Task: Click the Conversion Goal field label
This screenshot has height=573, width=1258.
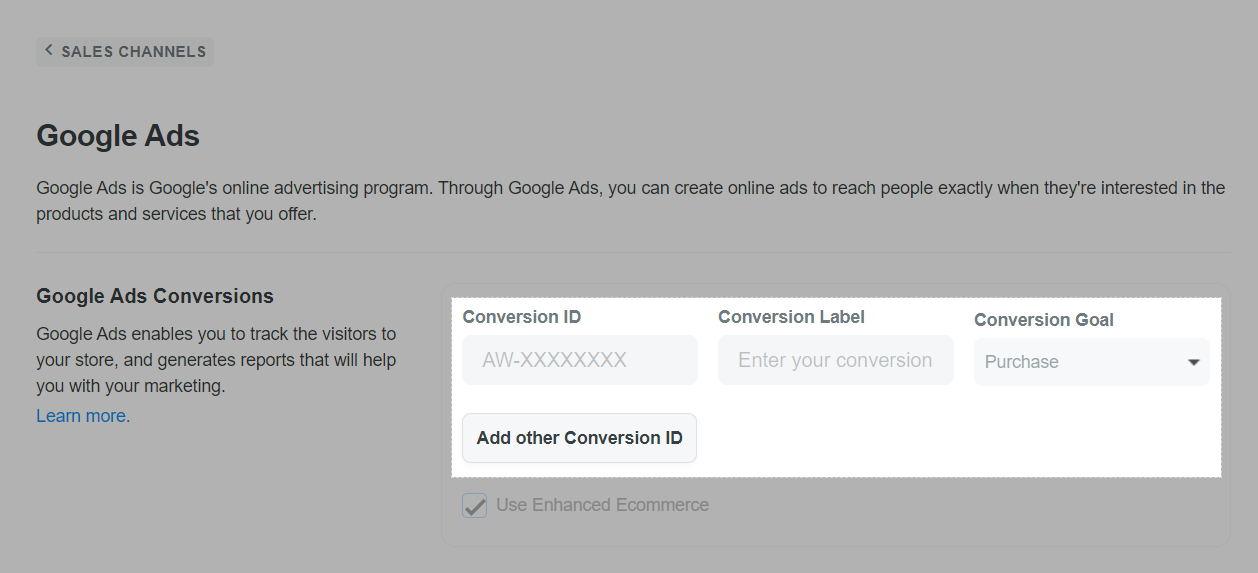Action: click(1043, 320)
